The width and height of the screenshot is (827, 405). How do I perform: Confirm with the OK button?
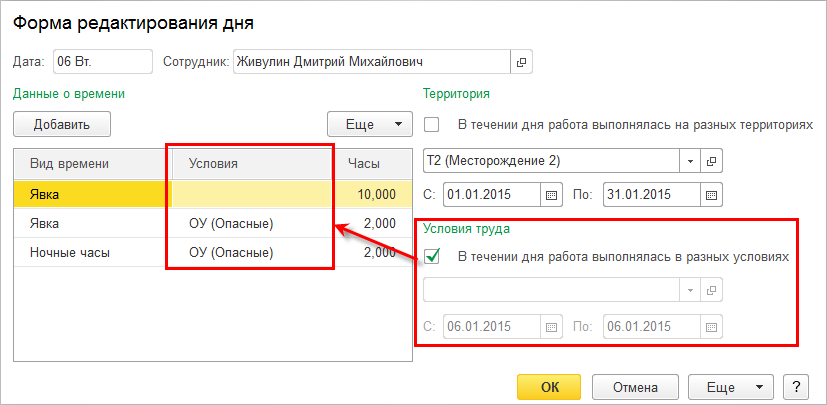[x=549, y=387]
